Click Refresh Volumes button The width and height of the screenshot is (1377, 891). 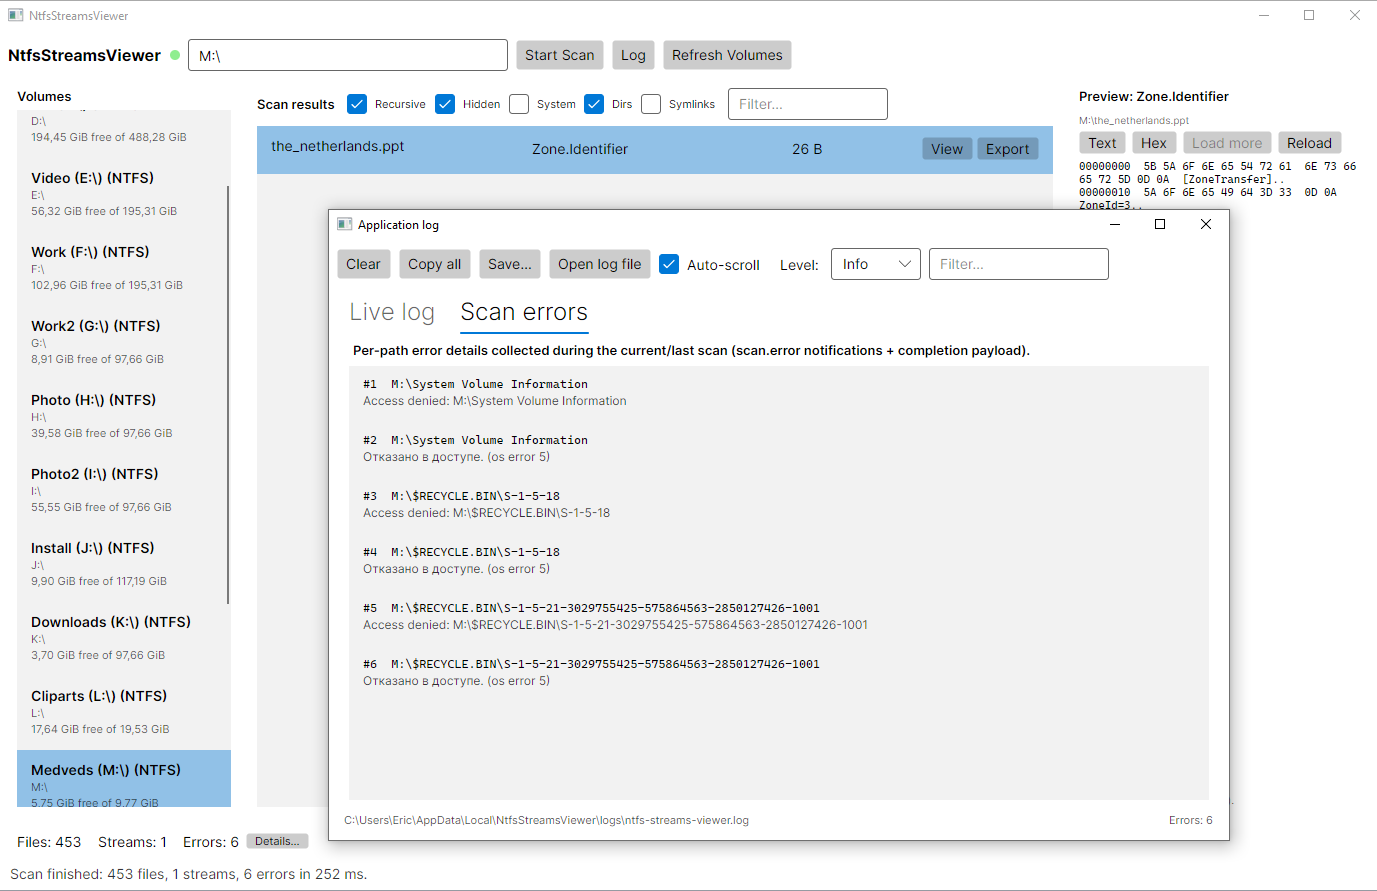[x=727, y=55]
